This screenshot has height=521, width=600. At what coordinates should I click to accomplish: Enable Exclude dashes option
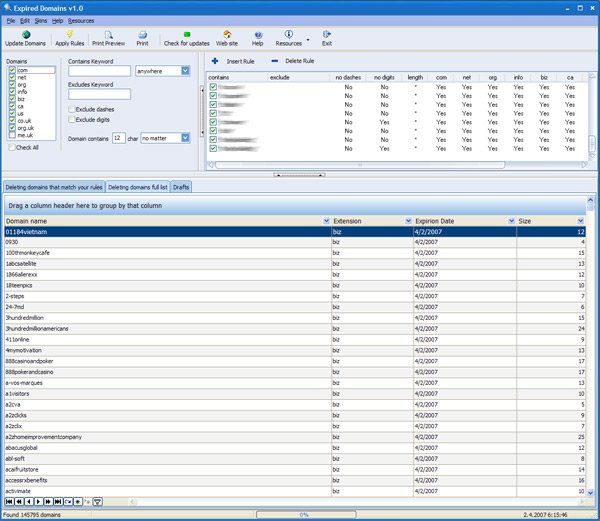click(x=72, y=109)
